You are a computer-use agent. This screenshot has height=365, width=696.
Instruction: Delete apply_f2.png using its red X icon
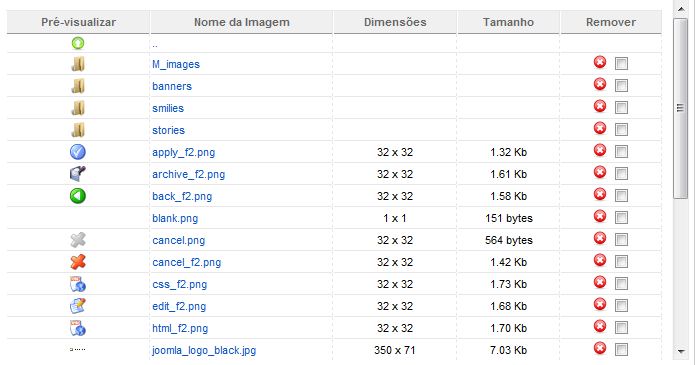click(x=600, y=150)
